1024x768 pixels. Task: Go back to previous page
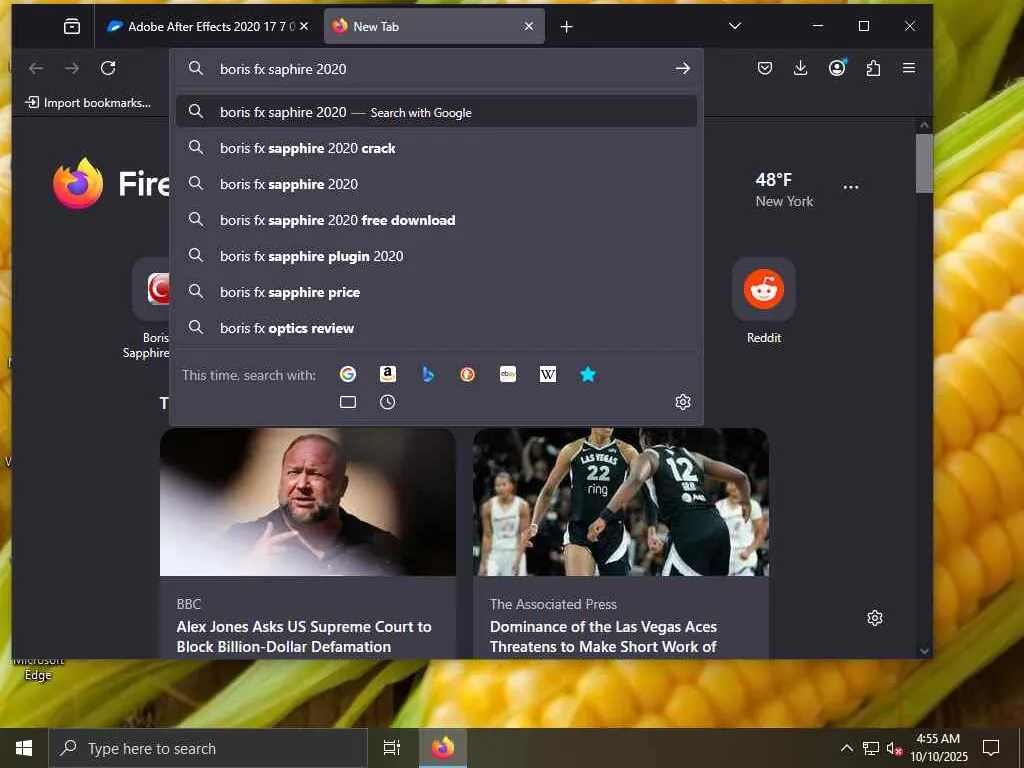pyautogui.click(x=36, y=68)
